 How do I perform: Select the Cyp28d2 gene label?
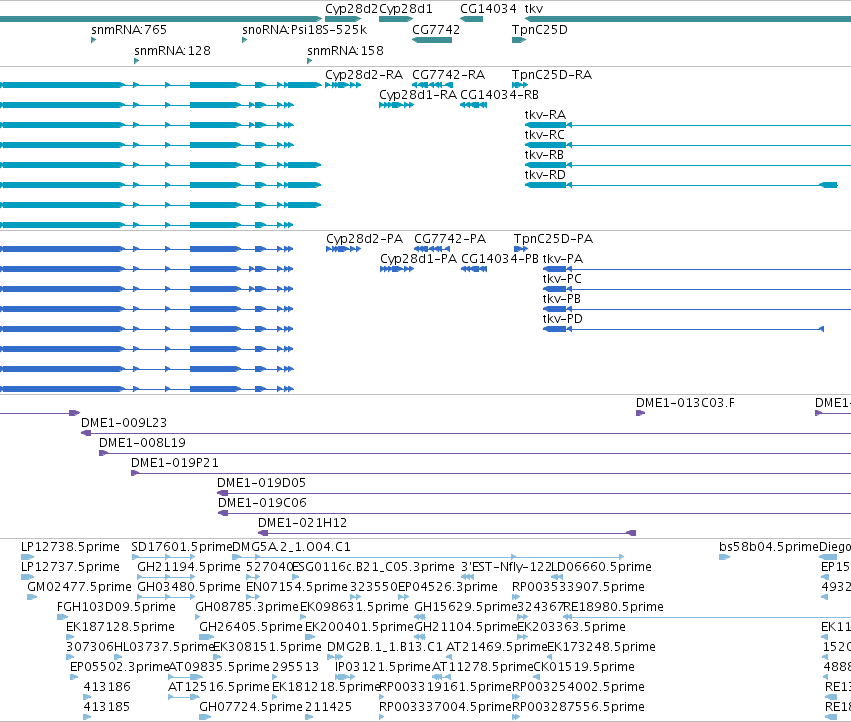351,9
